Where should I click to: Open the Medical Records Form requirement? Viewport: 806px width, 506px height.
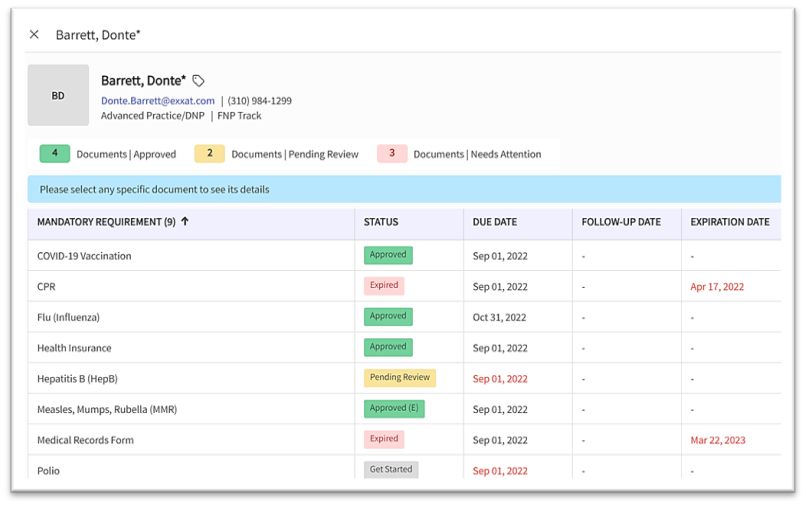coord(85,440)
